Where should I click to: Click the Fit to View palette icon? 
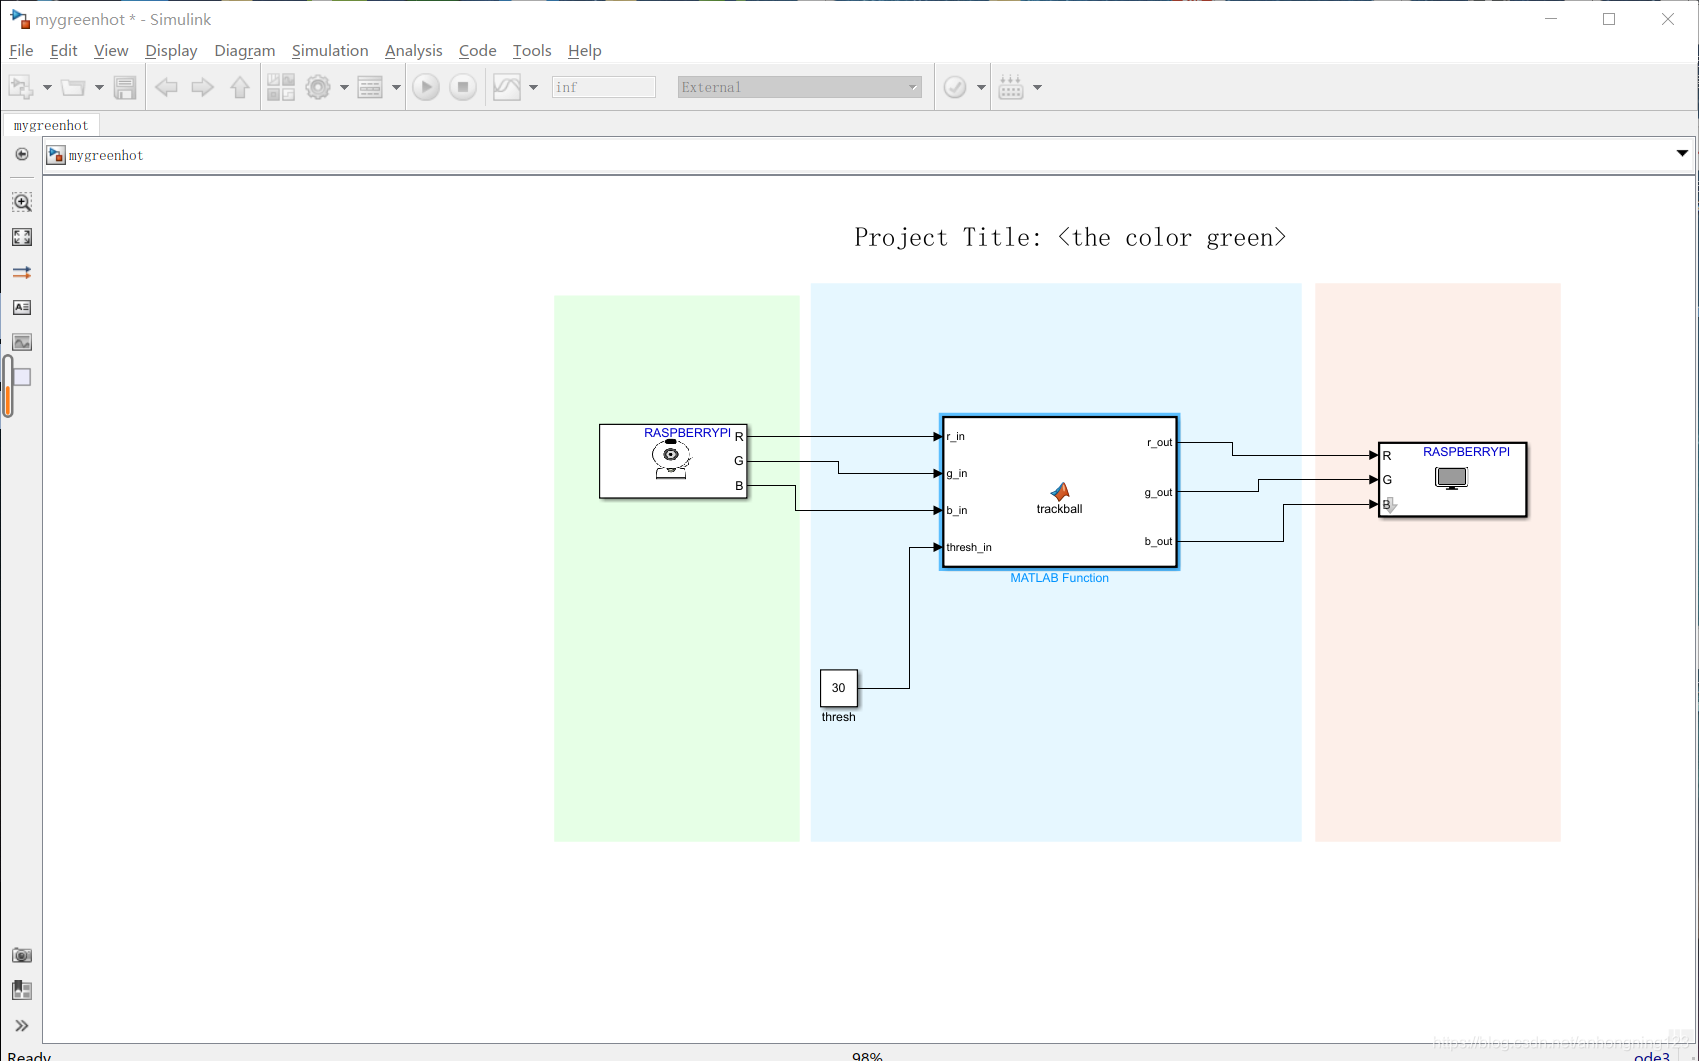tap(22, 237)
